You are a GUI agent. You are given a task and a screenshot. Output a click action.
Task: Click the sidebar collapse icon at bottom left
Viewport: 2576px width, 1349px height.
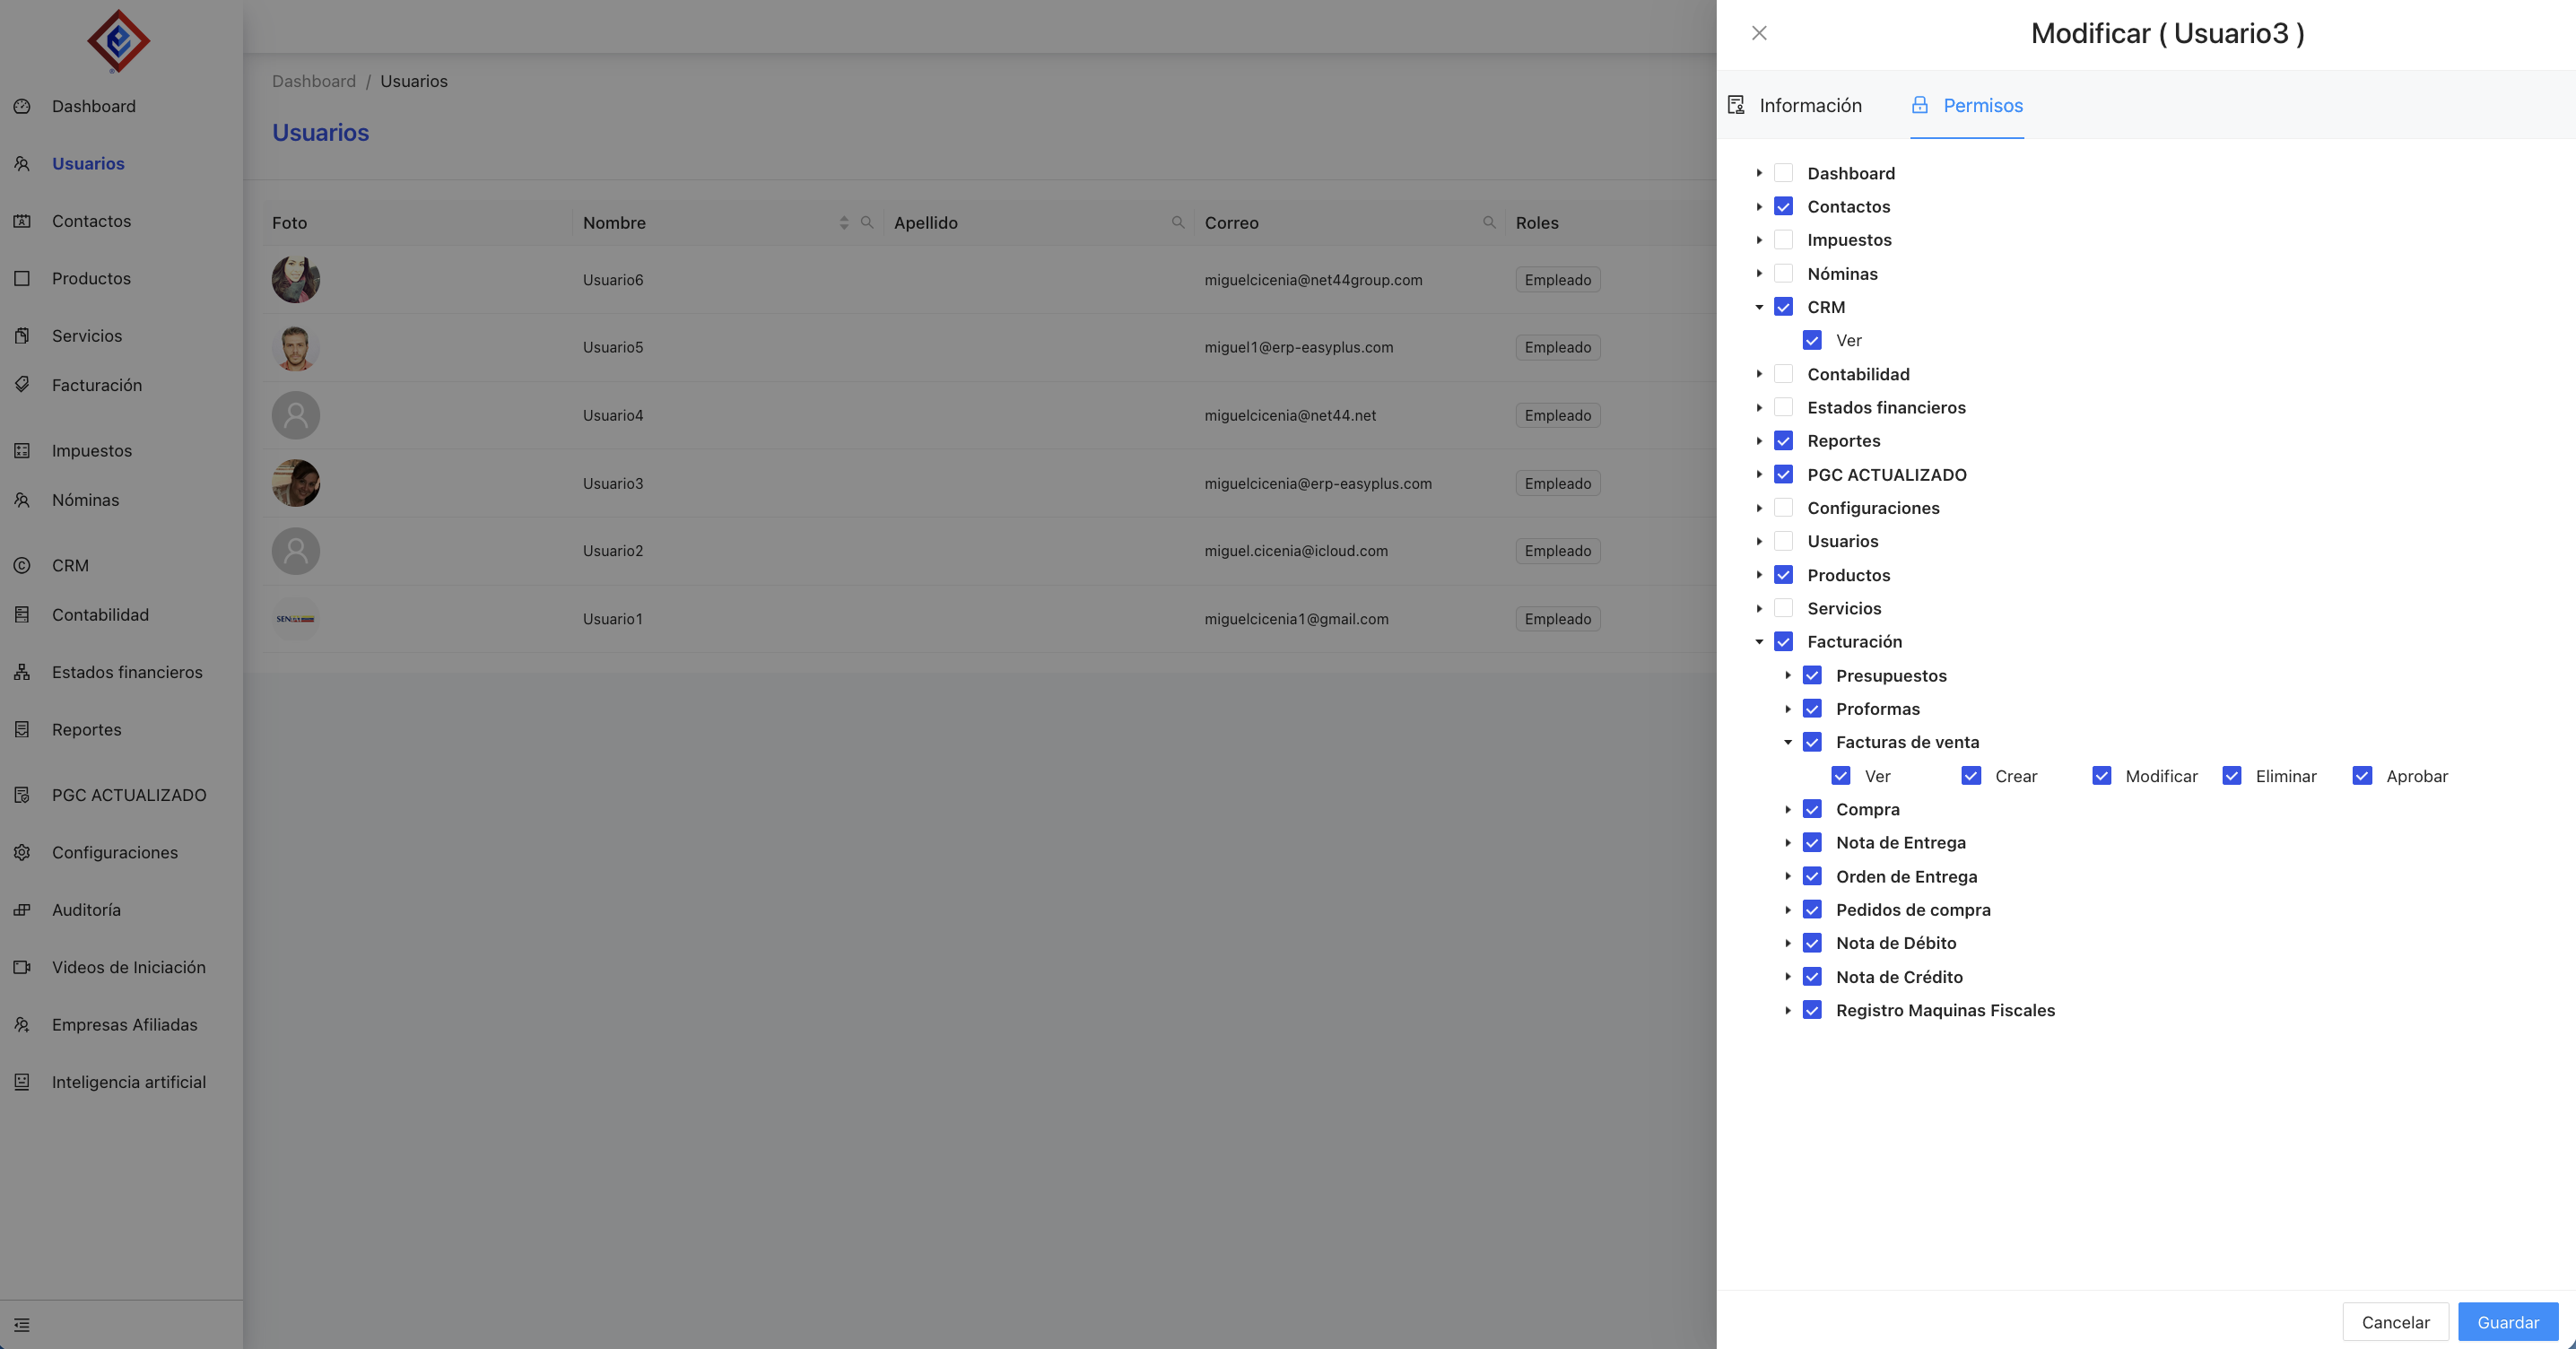coord(22,1325)
